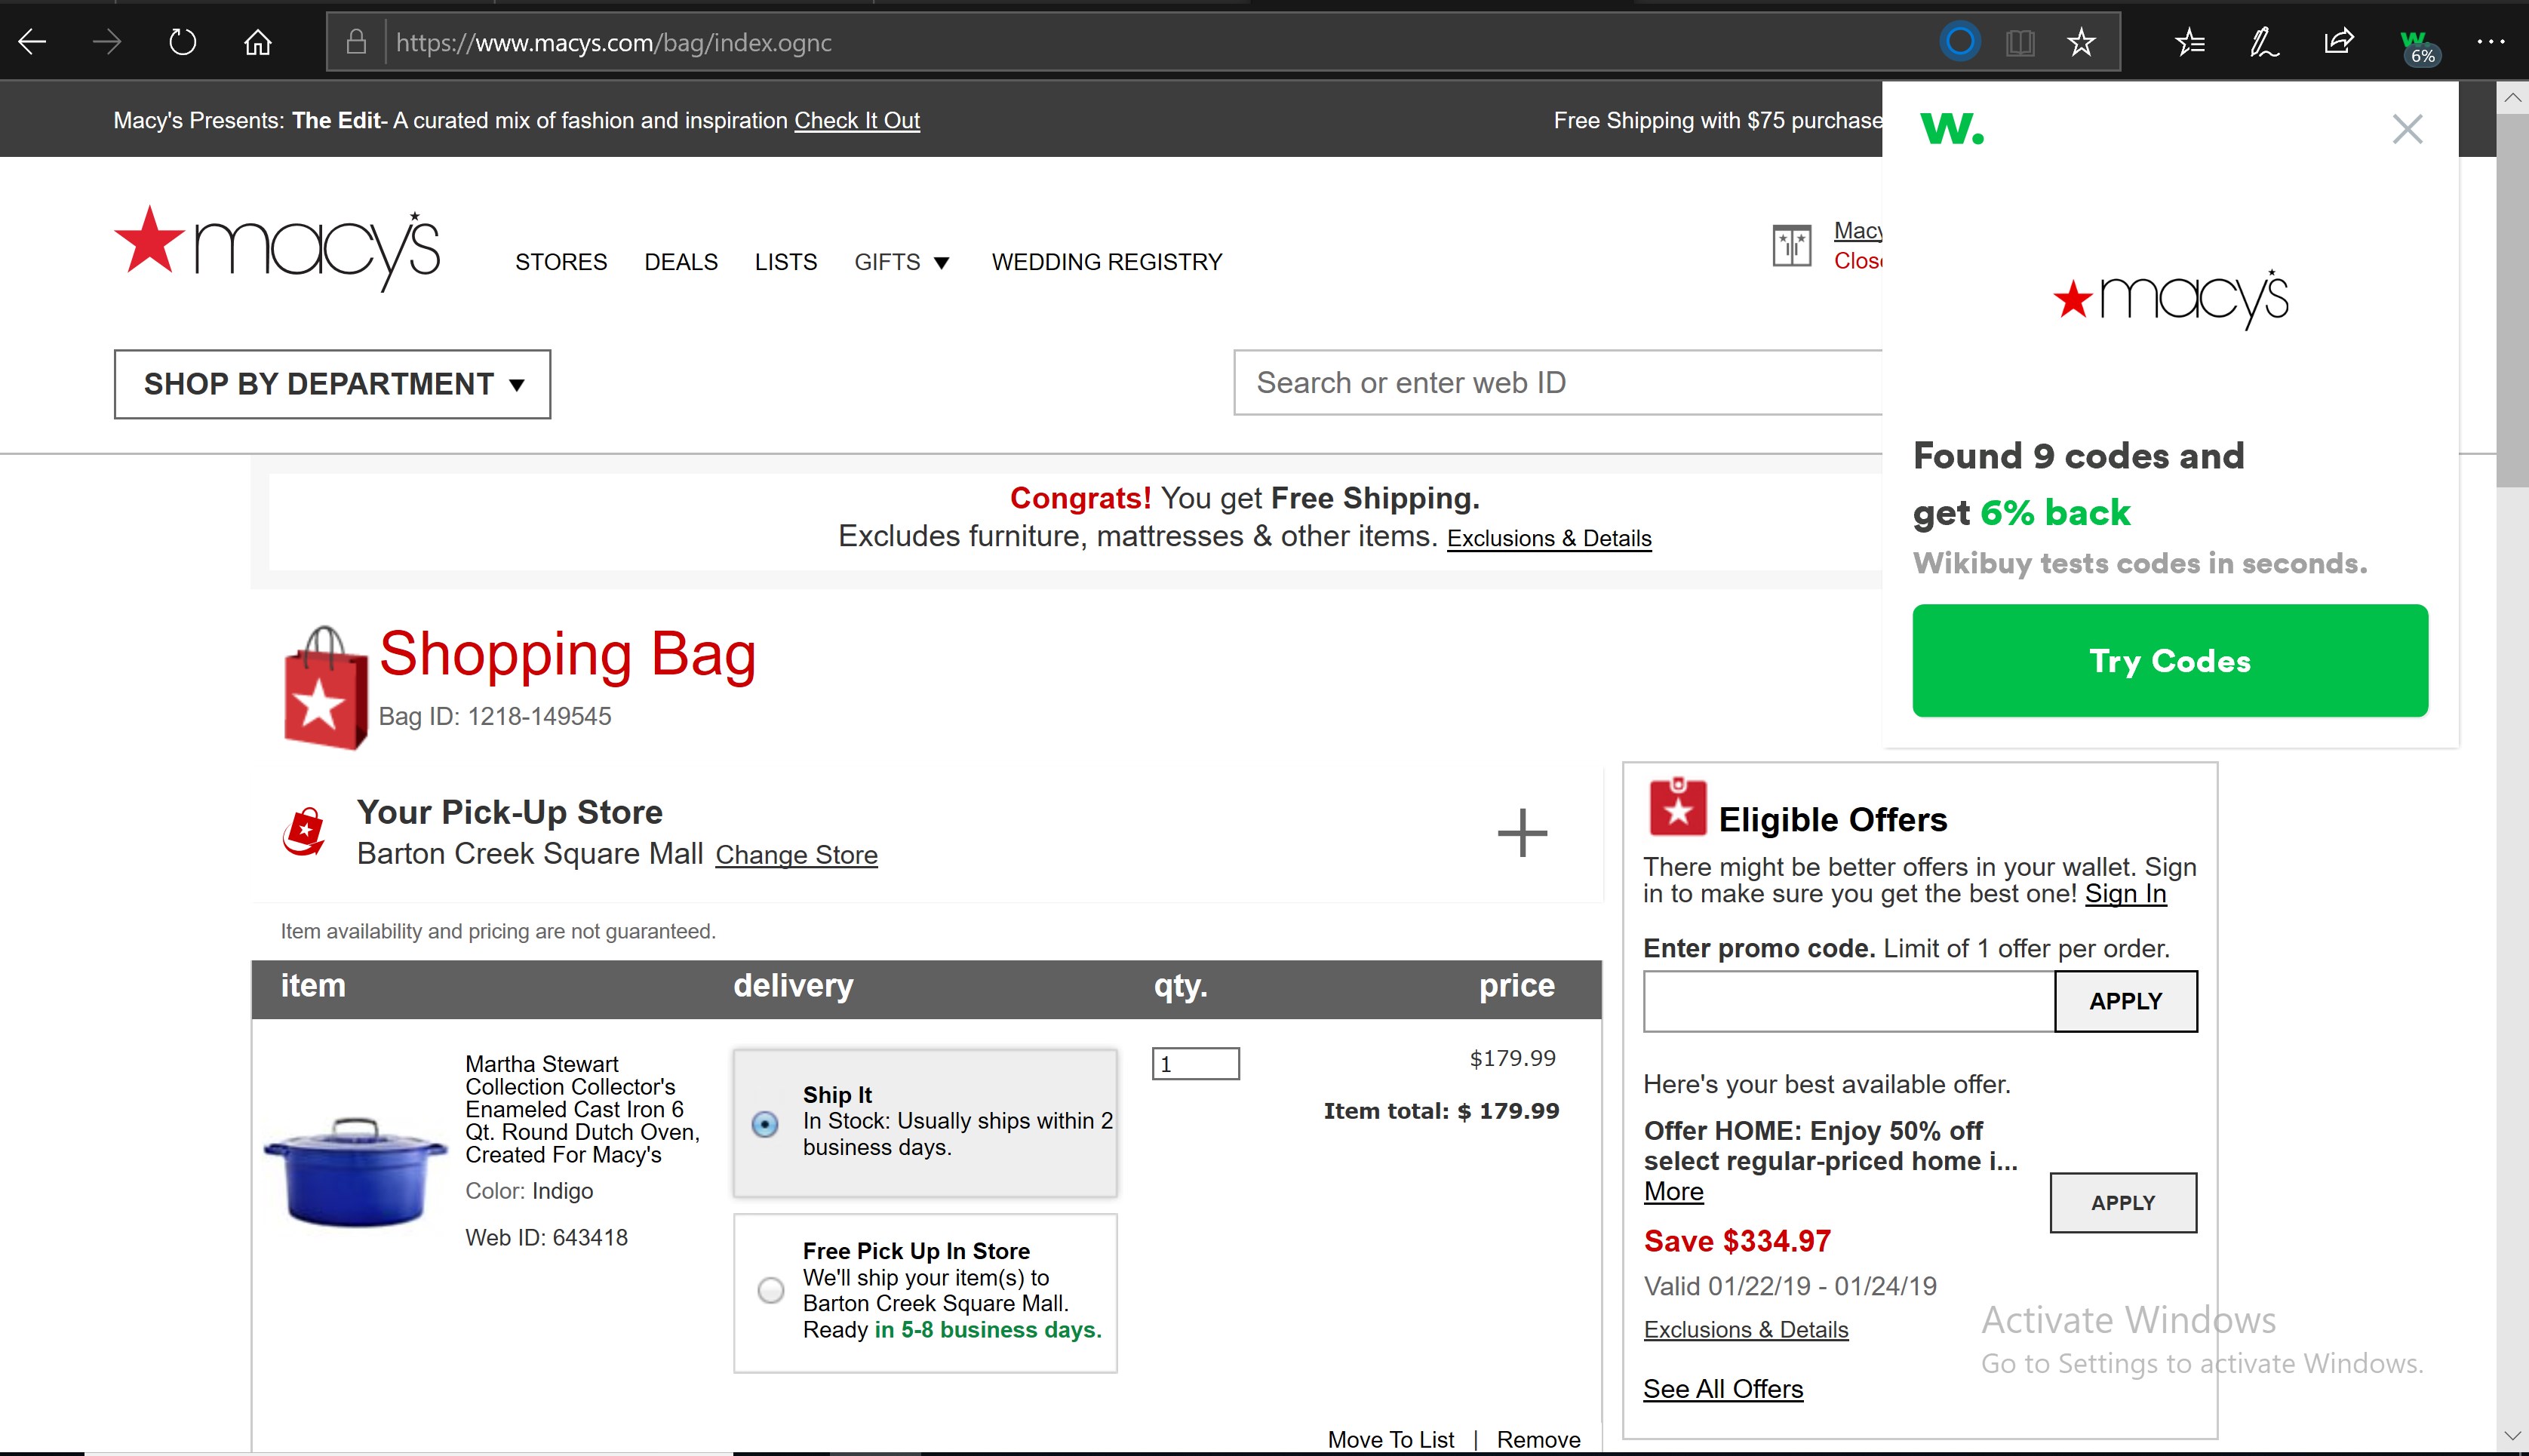Screen dimensions: 2529x1456
Task: Open the Stores menu item
Action: coord(561,262)
